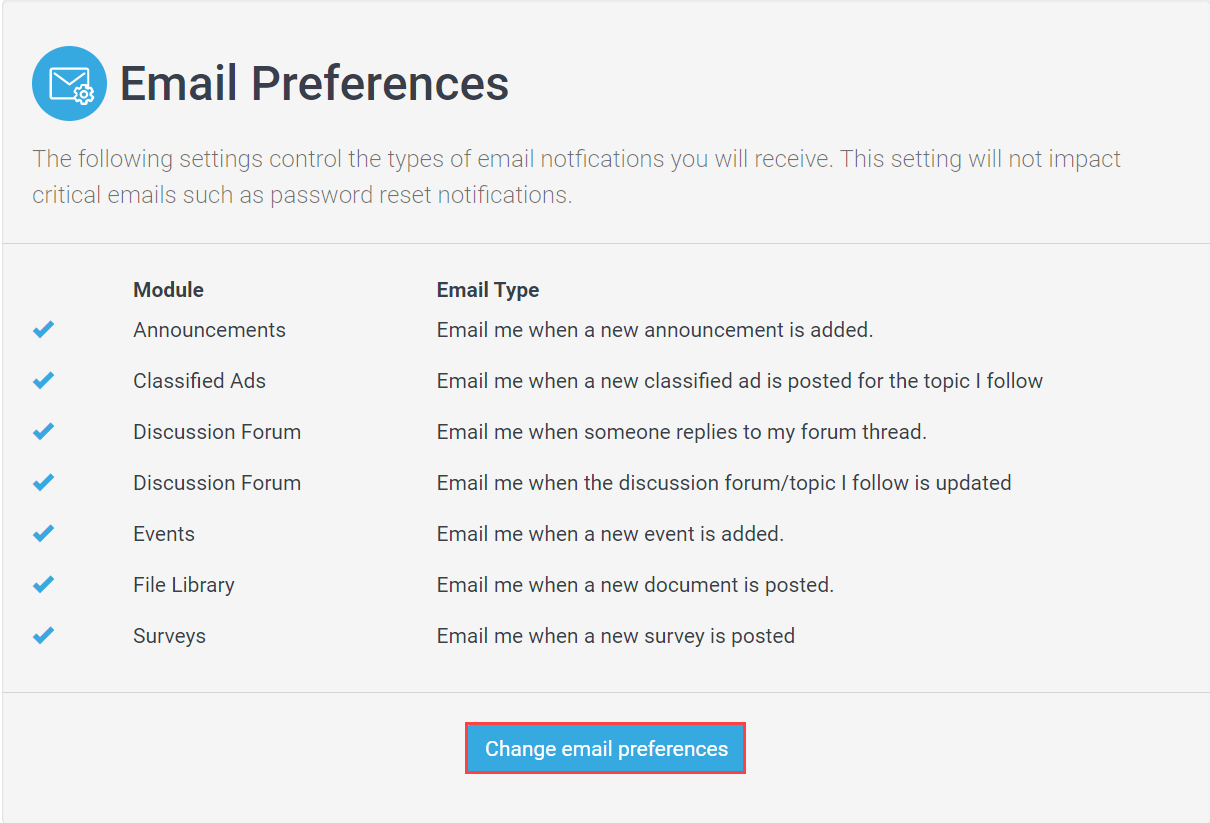
Task: Click the checkmark beside Classified Ads
Action: [43, 380]
